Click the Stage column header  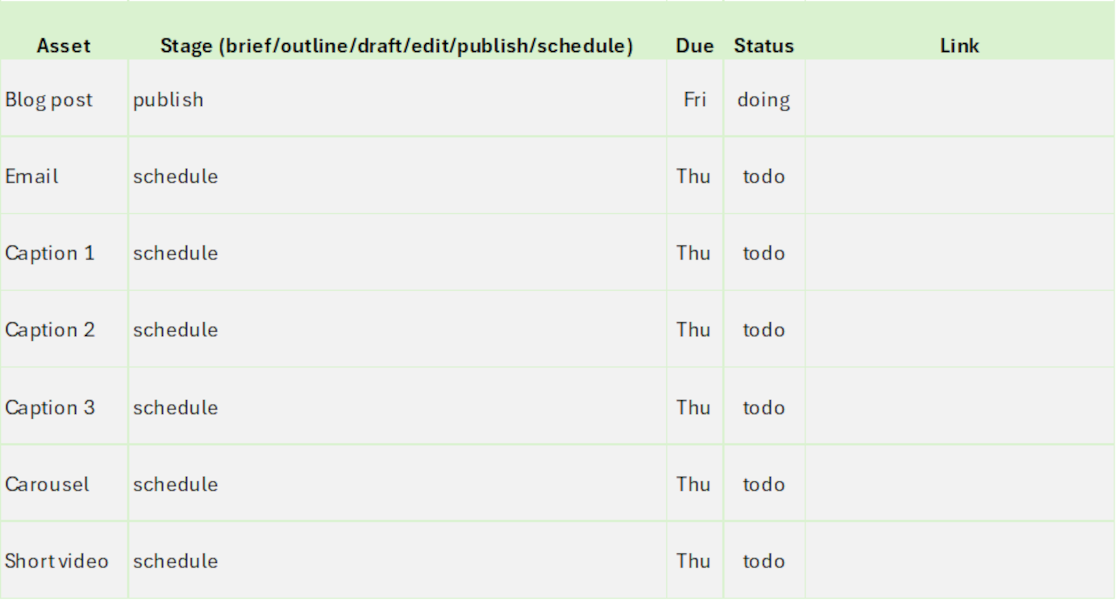coord(397,31)
